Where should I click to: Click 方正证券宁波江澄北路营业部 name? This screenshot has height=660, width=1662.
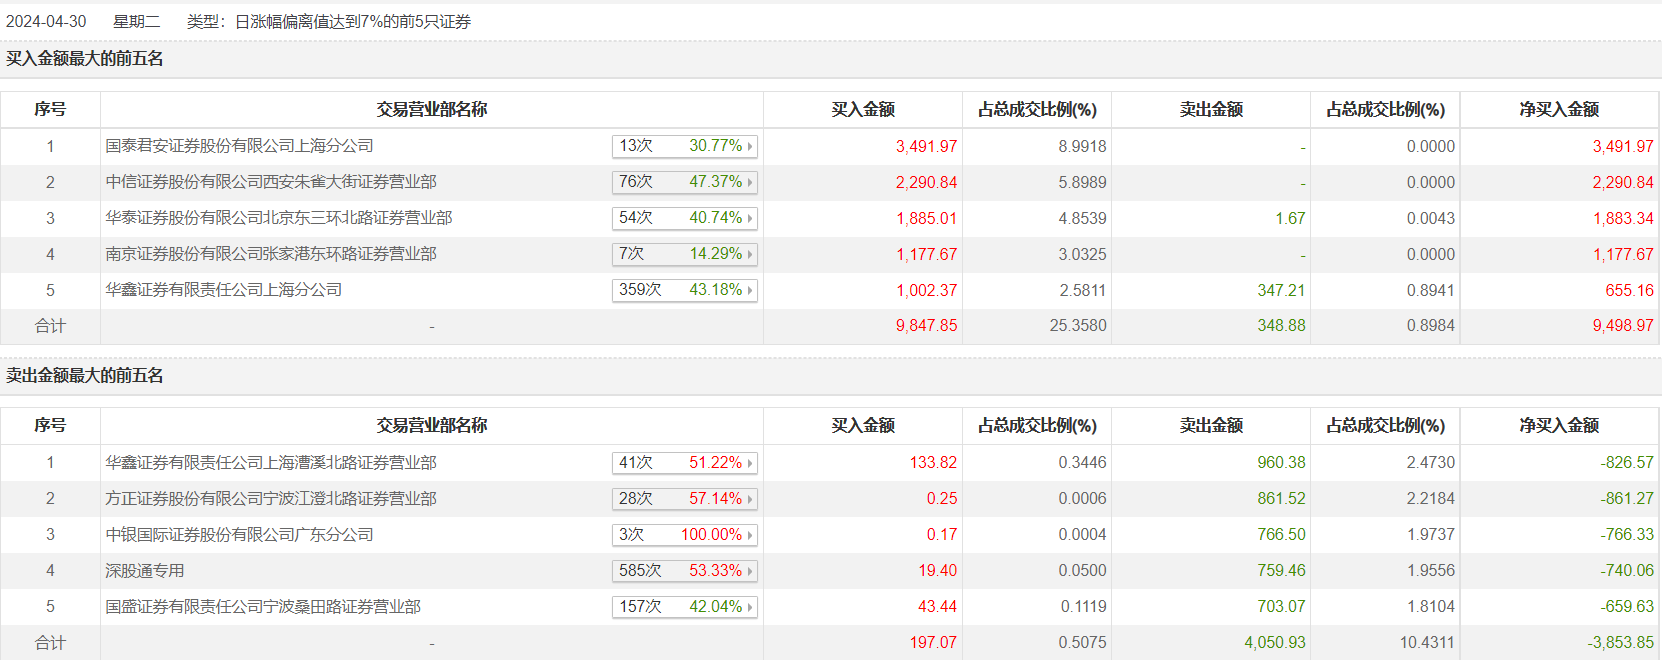271,499
